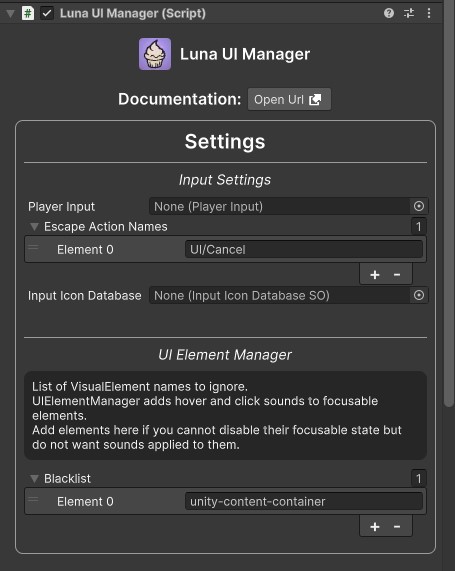
Task: Click the UI Element Manager heading
Action: click(225, 355)
